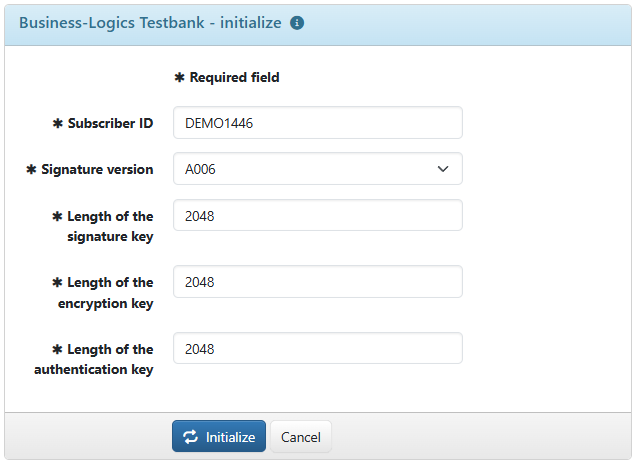Viewport: 636px width, 463px height.
Task: Click the signature key length field
Action: 318,215
